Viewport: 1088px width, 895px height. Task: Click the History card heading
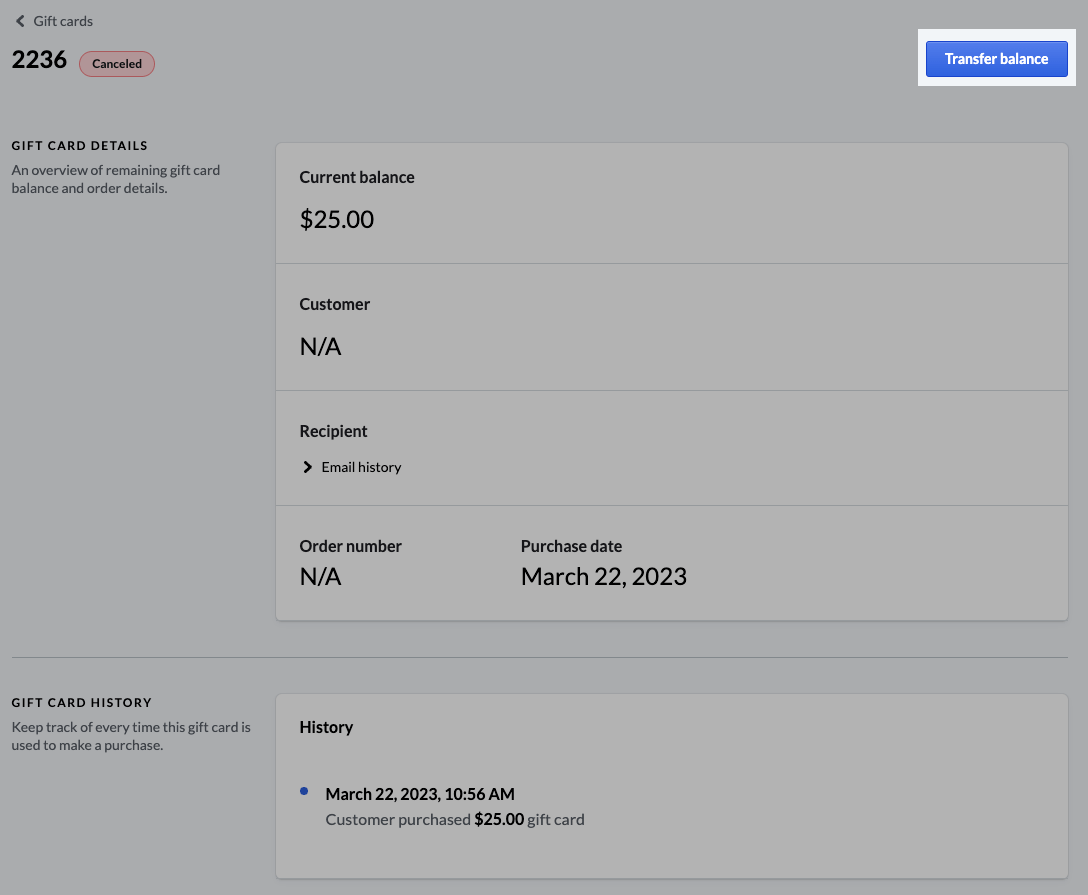(x=326, y=727)
